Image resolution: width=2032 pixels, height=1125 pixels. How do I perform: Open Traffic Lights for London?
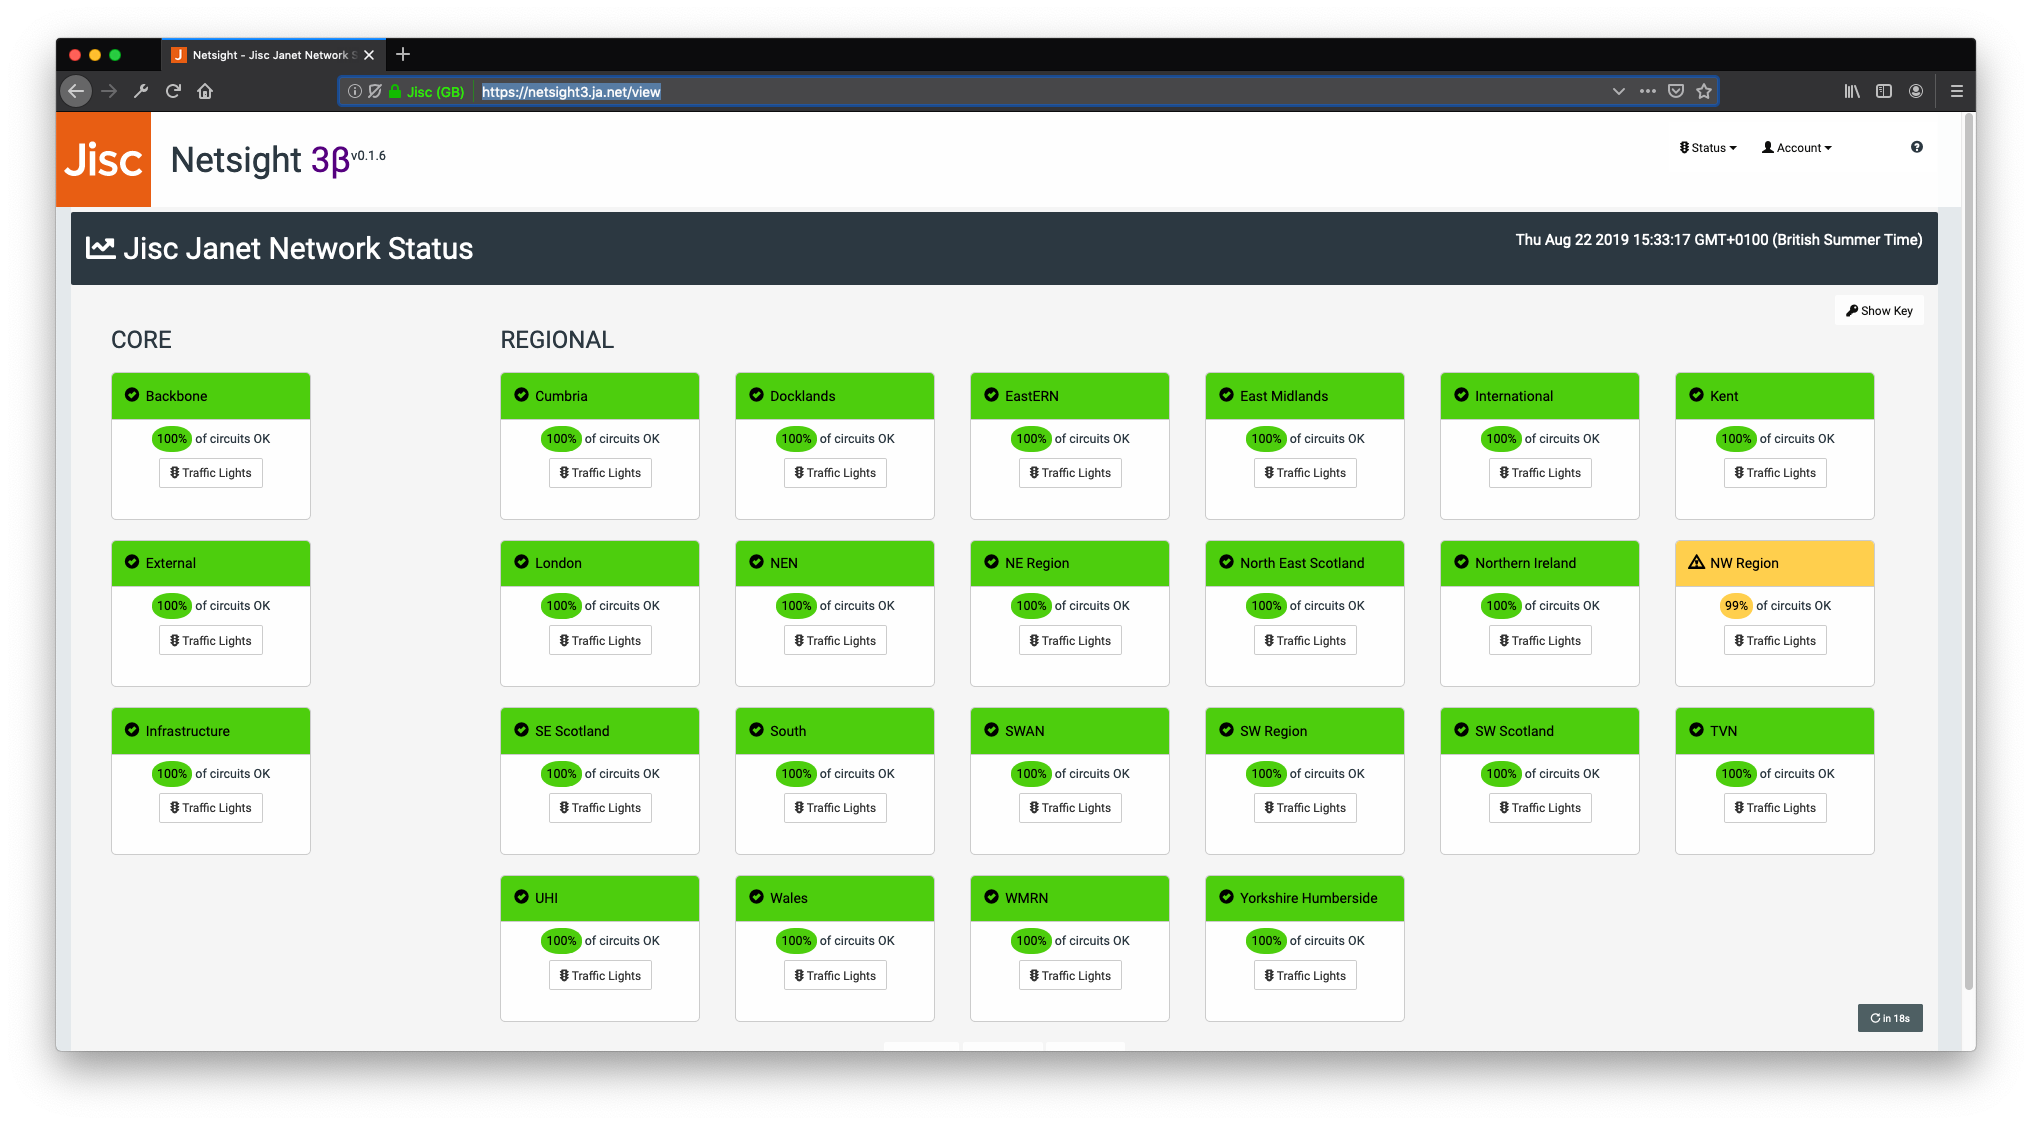click(x=600, y=640)
